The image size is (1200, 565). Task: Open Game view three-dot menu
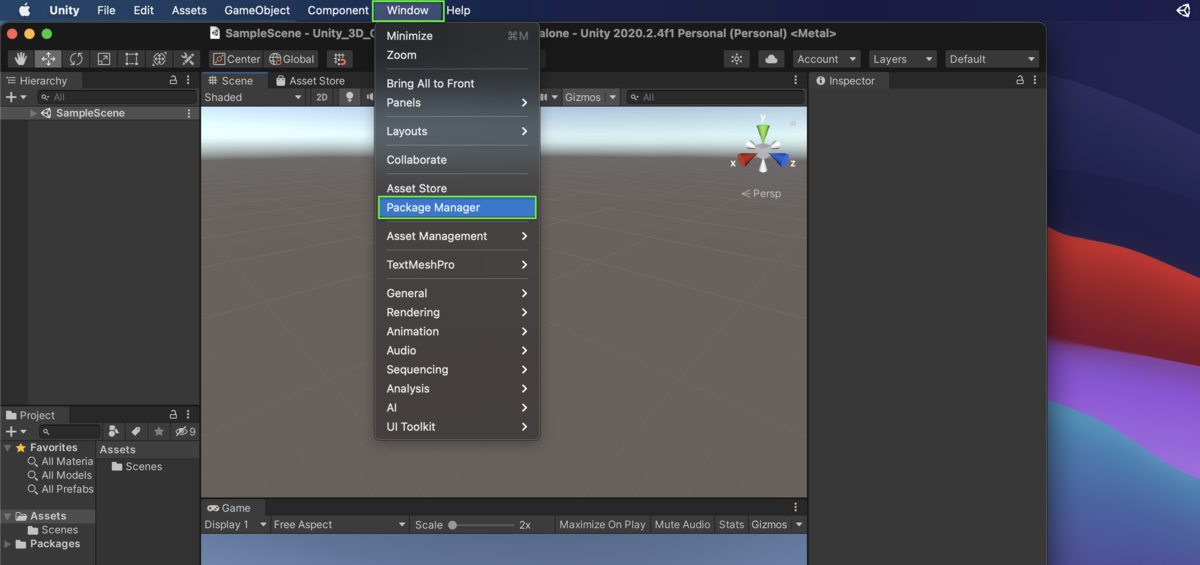[796, 507]
